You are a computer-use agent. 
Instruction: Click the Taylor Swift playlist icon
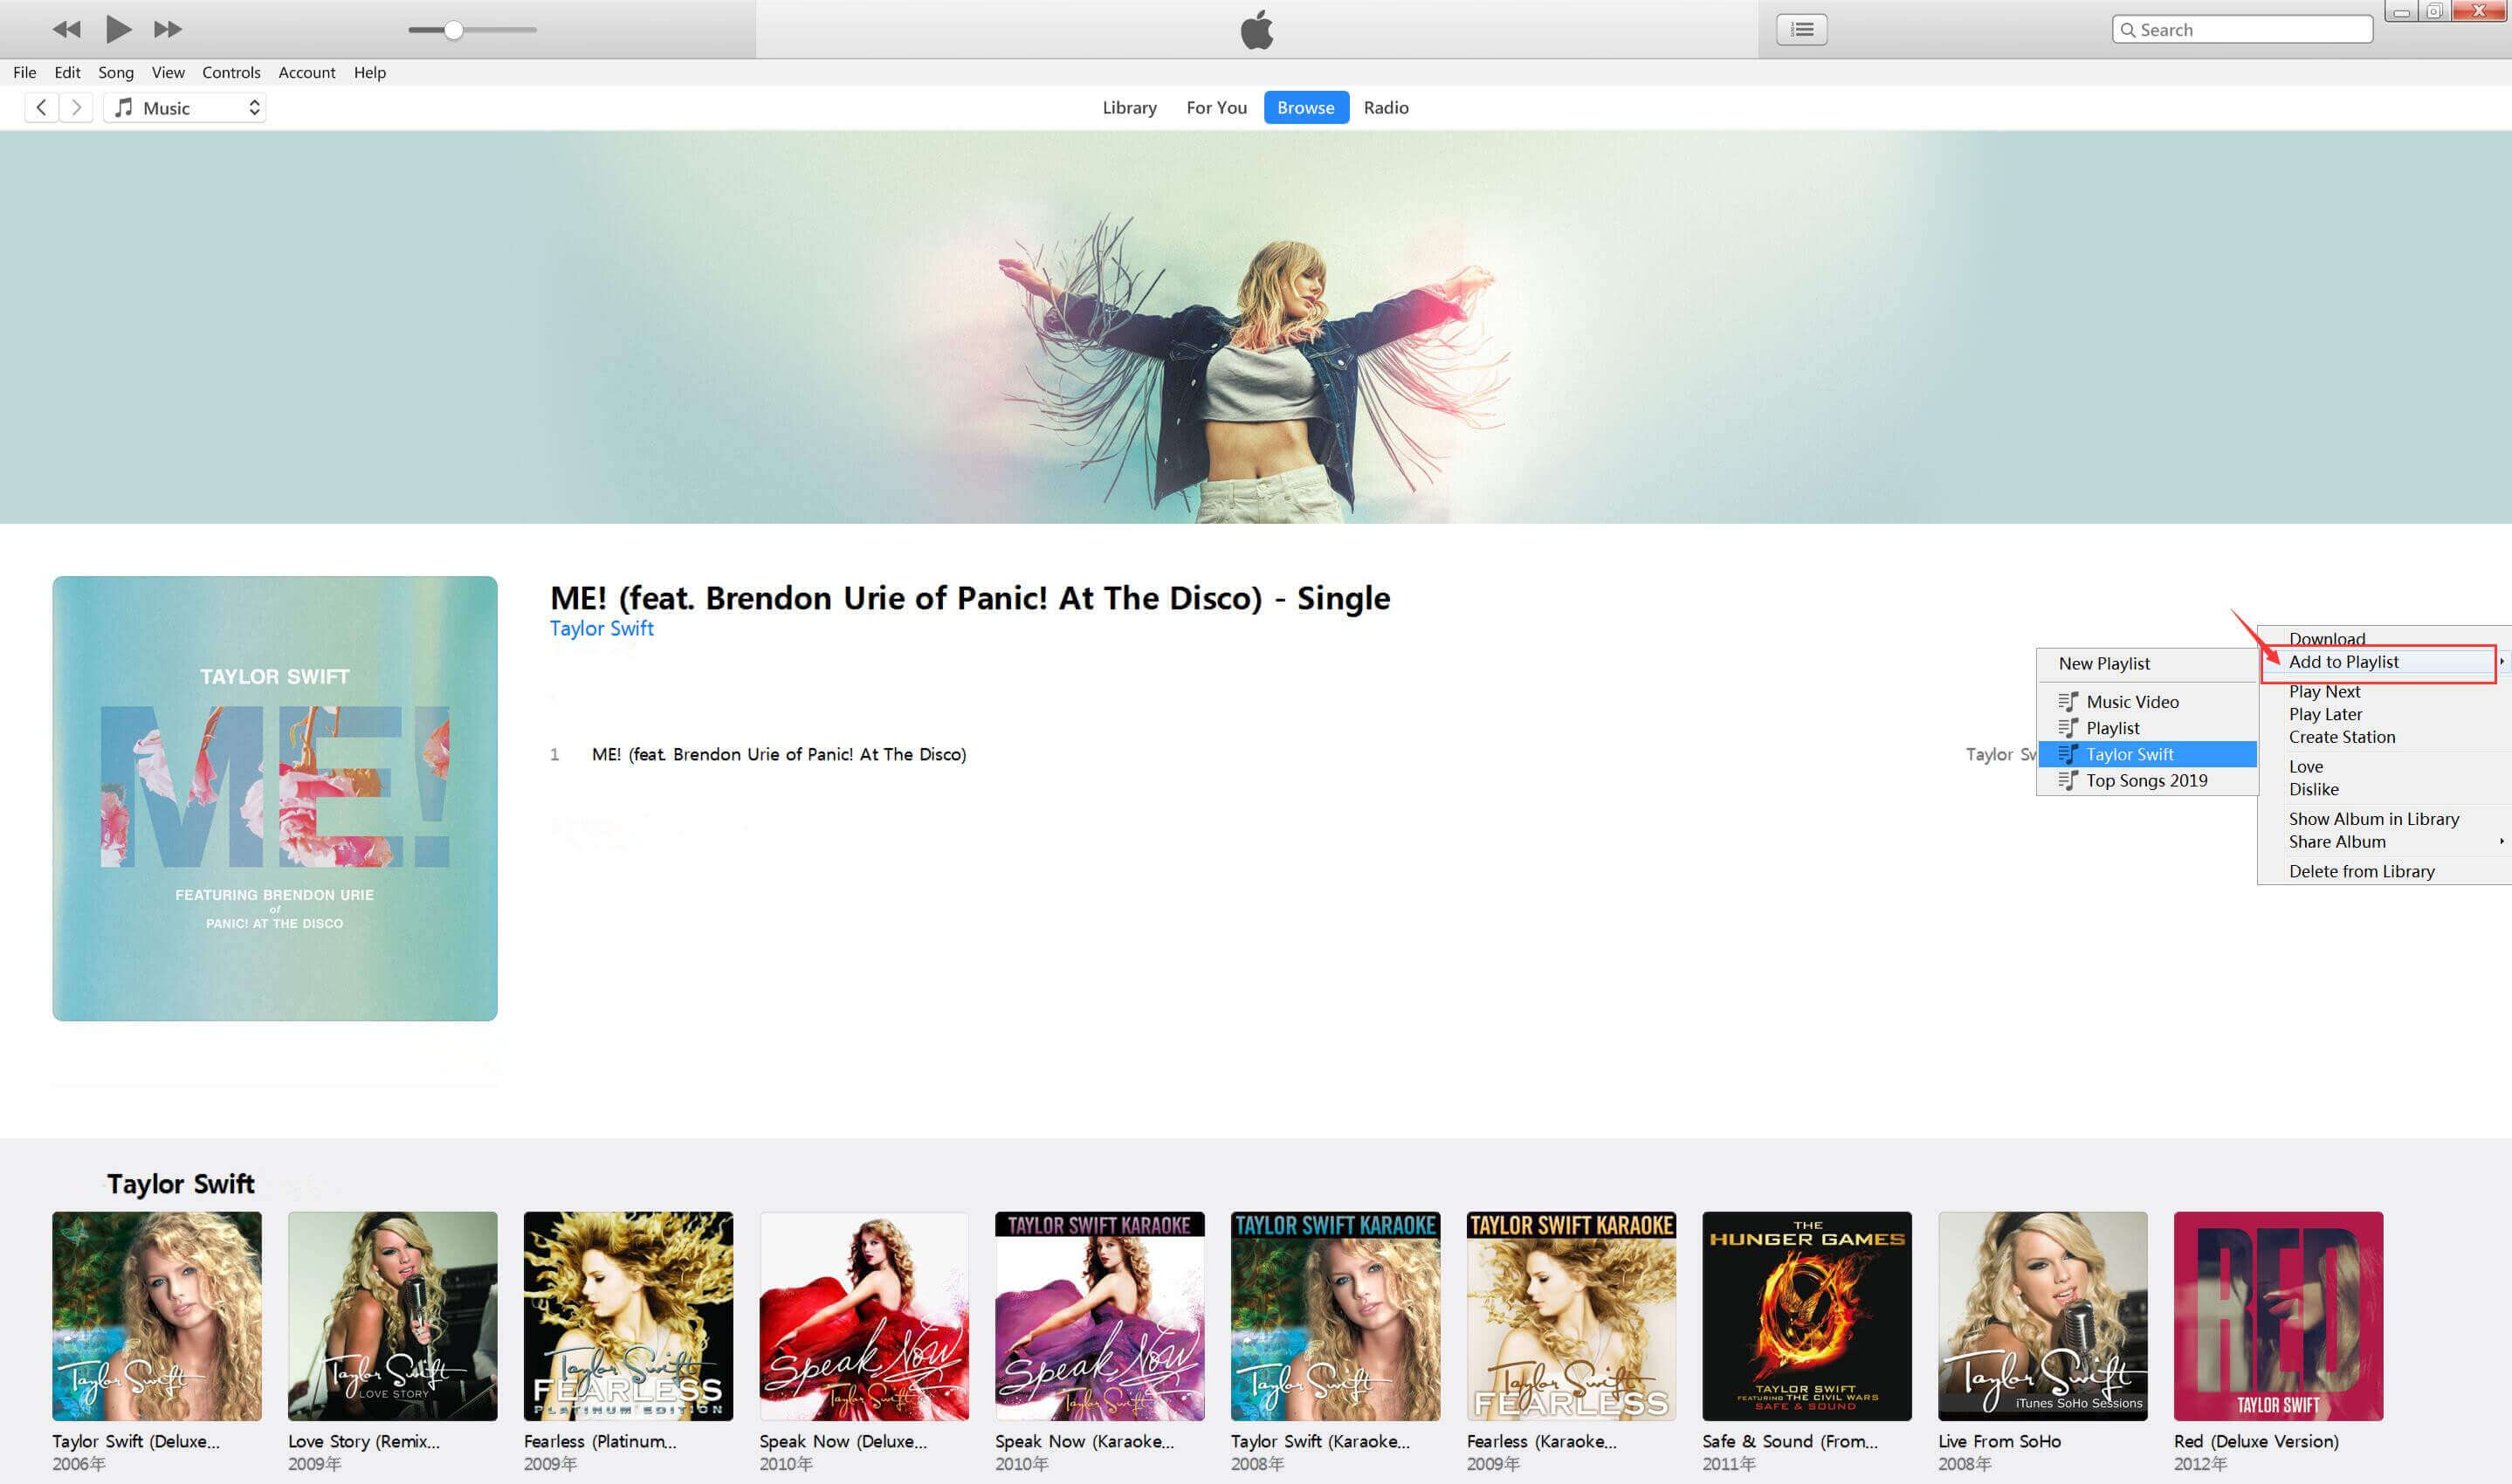pyautogui.click(x=2067, y=752)
